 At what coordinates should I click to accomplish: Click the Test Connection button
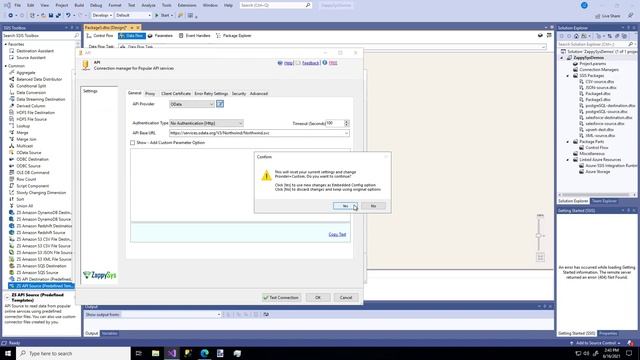[x=281, y=298]
